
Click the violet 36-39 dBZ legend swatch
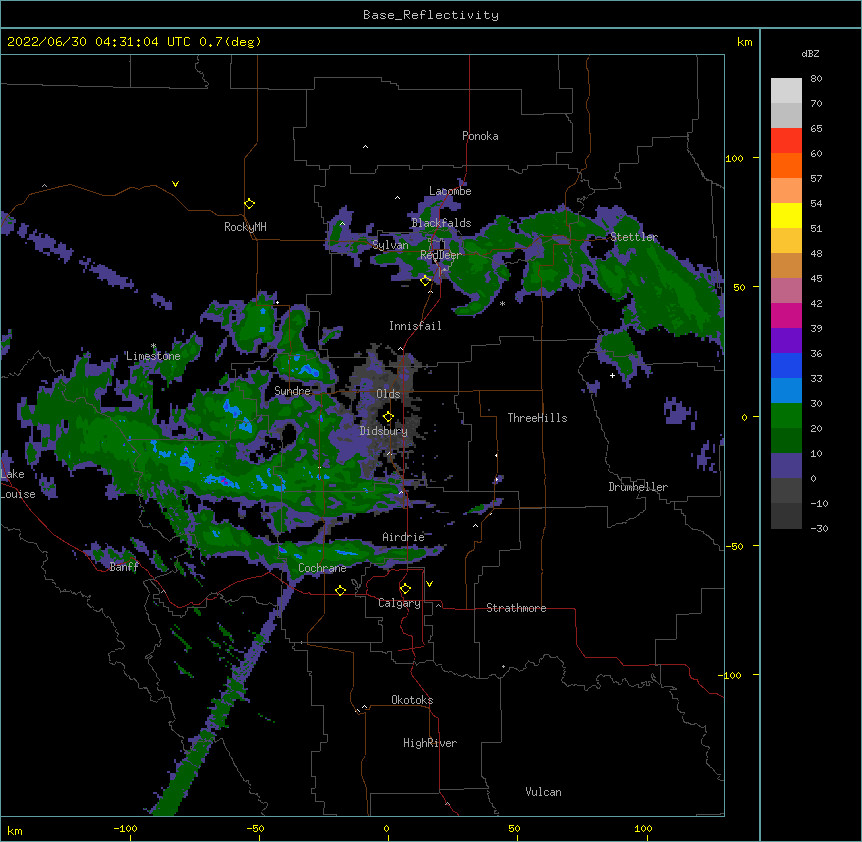(786, 341)
